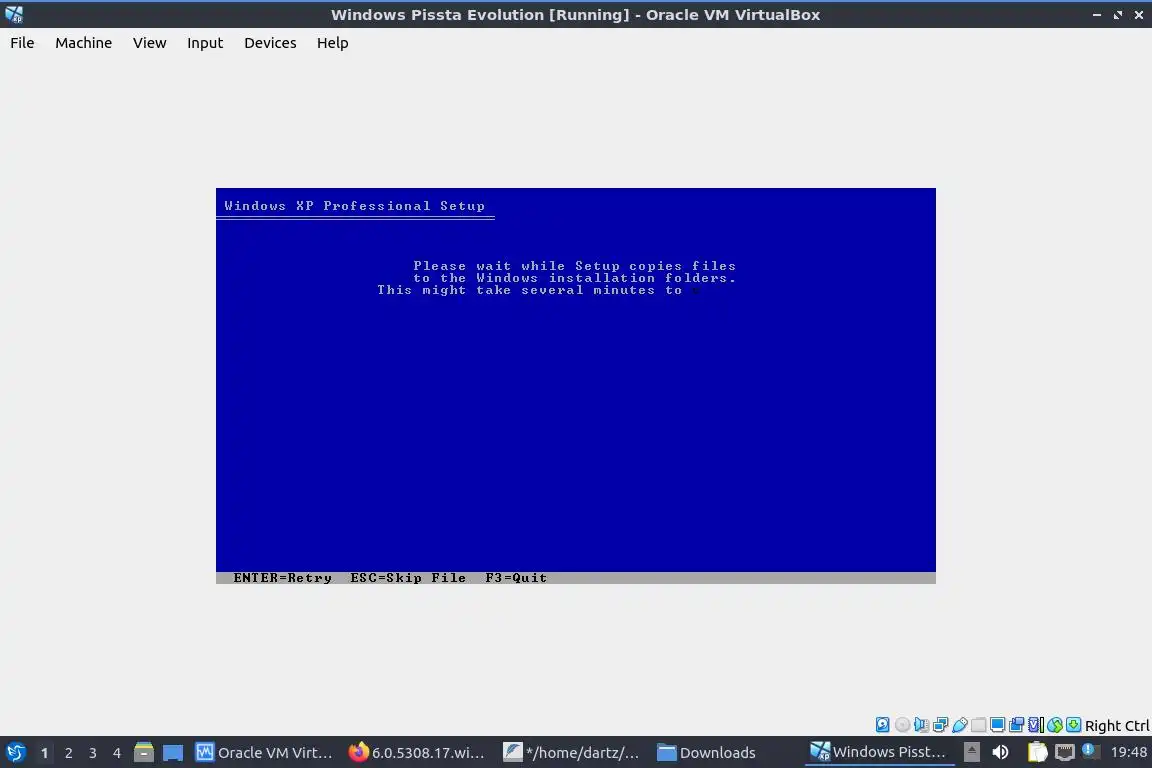Click the network adapters indicator icon
Image resolution: width=1152 pixels, height=768 pixels.
click(x=940, y=725)
